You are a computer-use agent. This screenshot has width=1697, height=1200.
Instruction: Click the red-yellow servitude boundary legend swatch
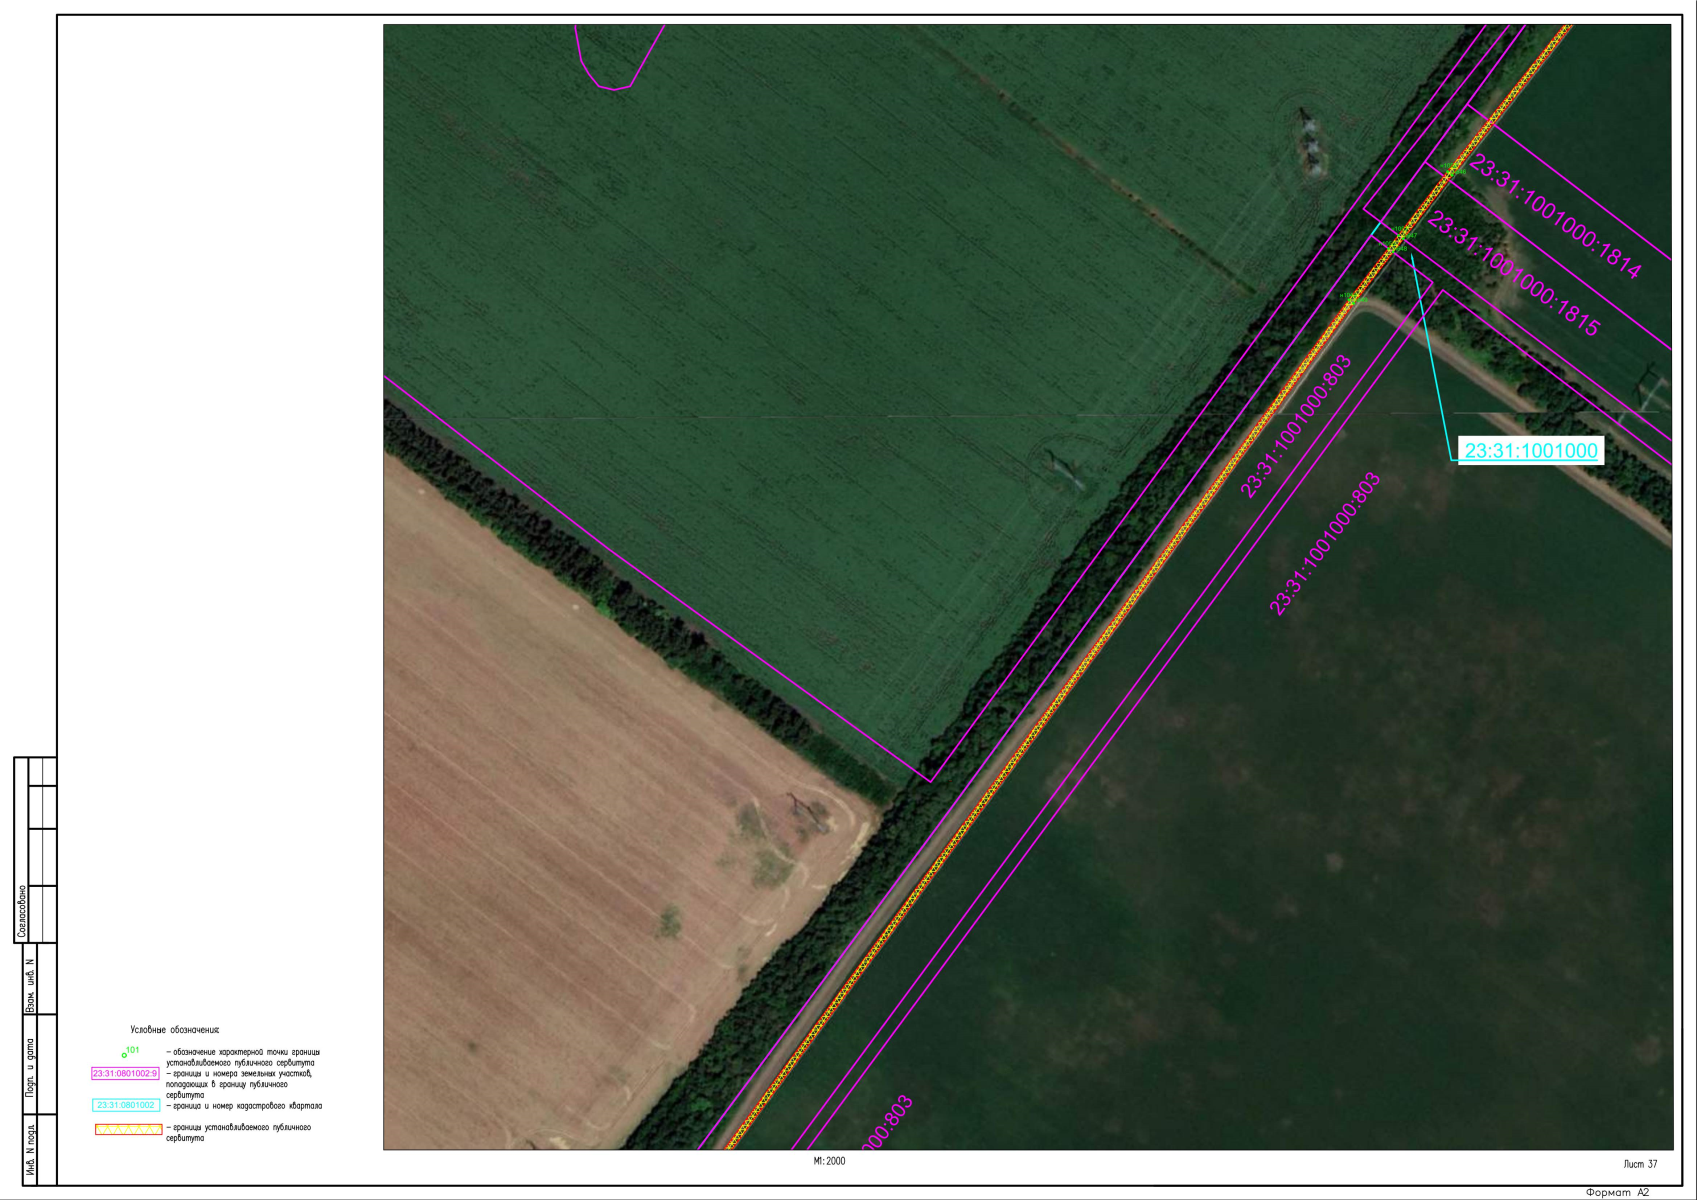pos(128,1129)
